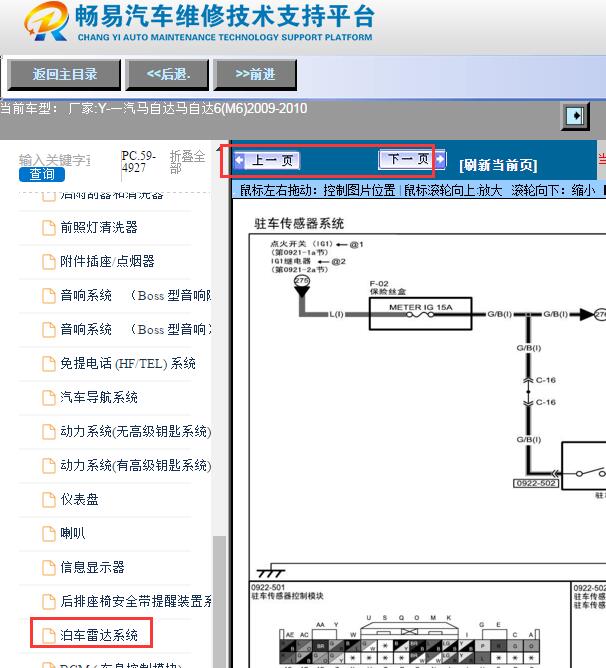Open 动力系统(有高级钥匙系统) entry
Screen dimensions: 606x668
coord(136,465)
